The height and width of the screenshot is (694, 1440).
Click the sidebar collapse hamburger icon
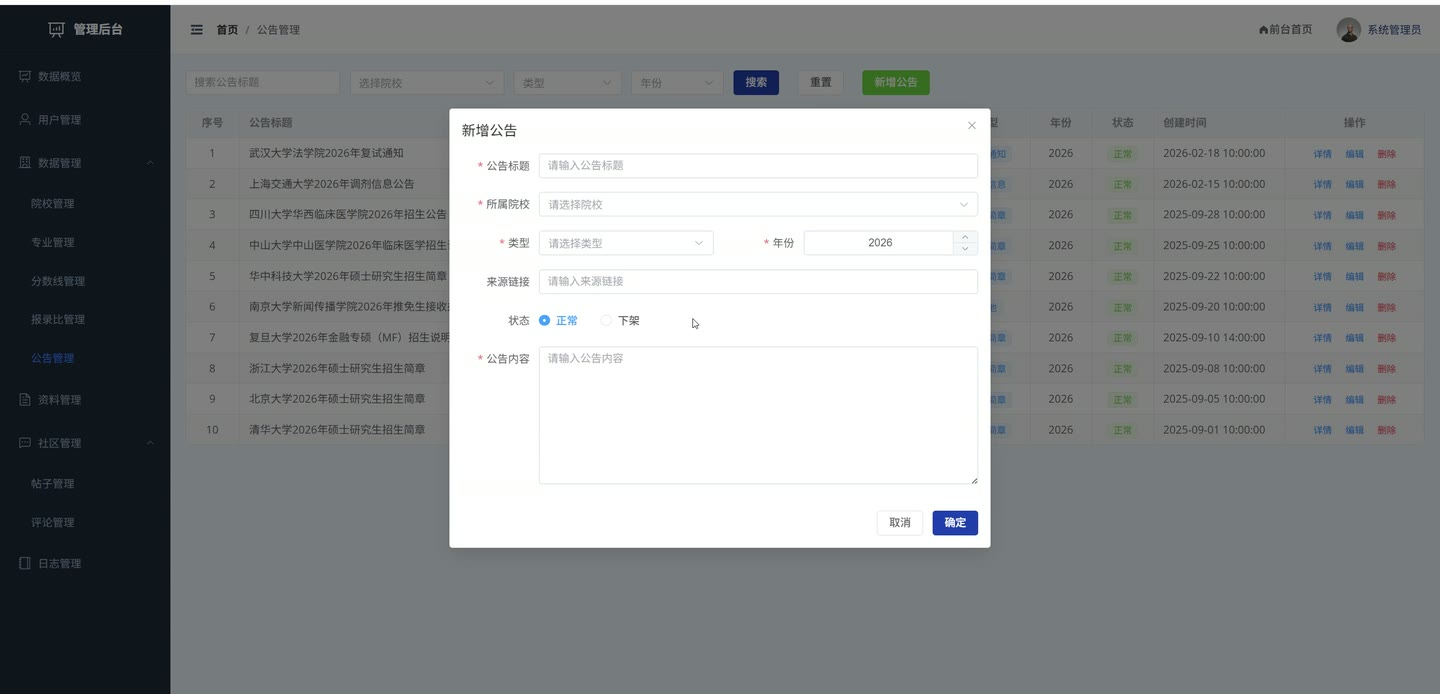(x=197, y=30)
